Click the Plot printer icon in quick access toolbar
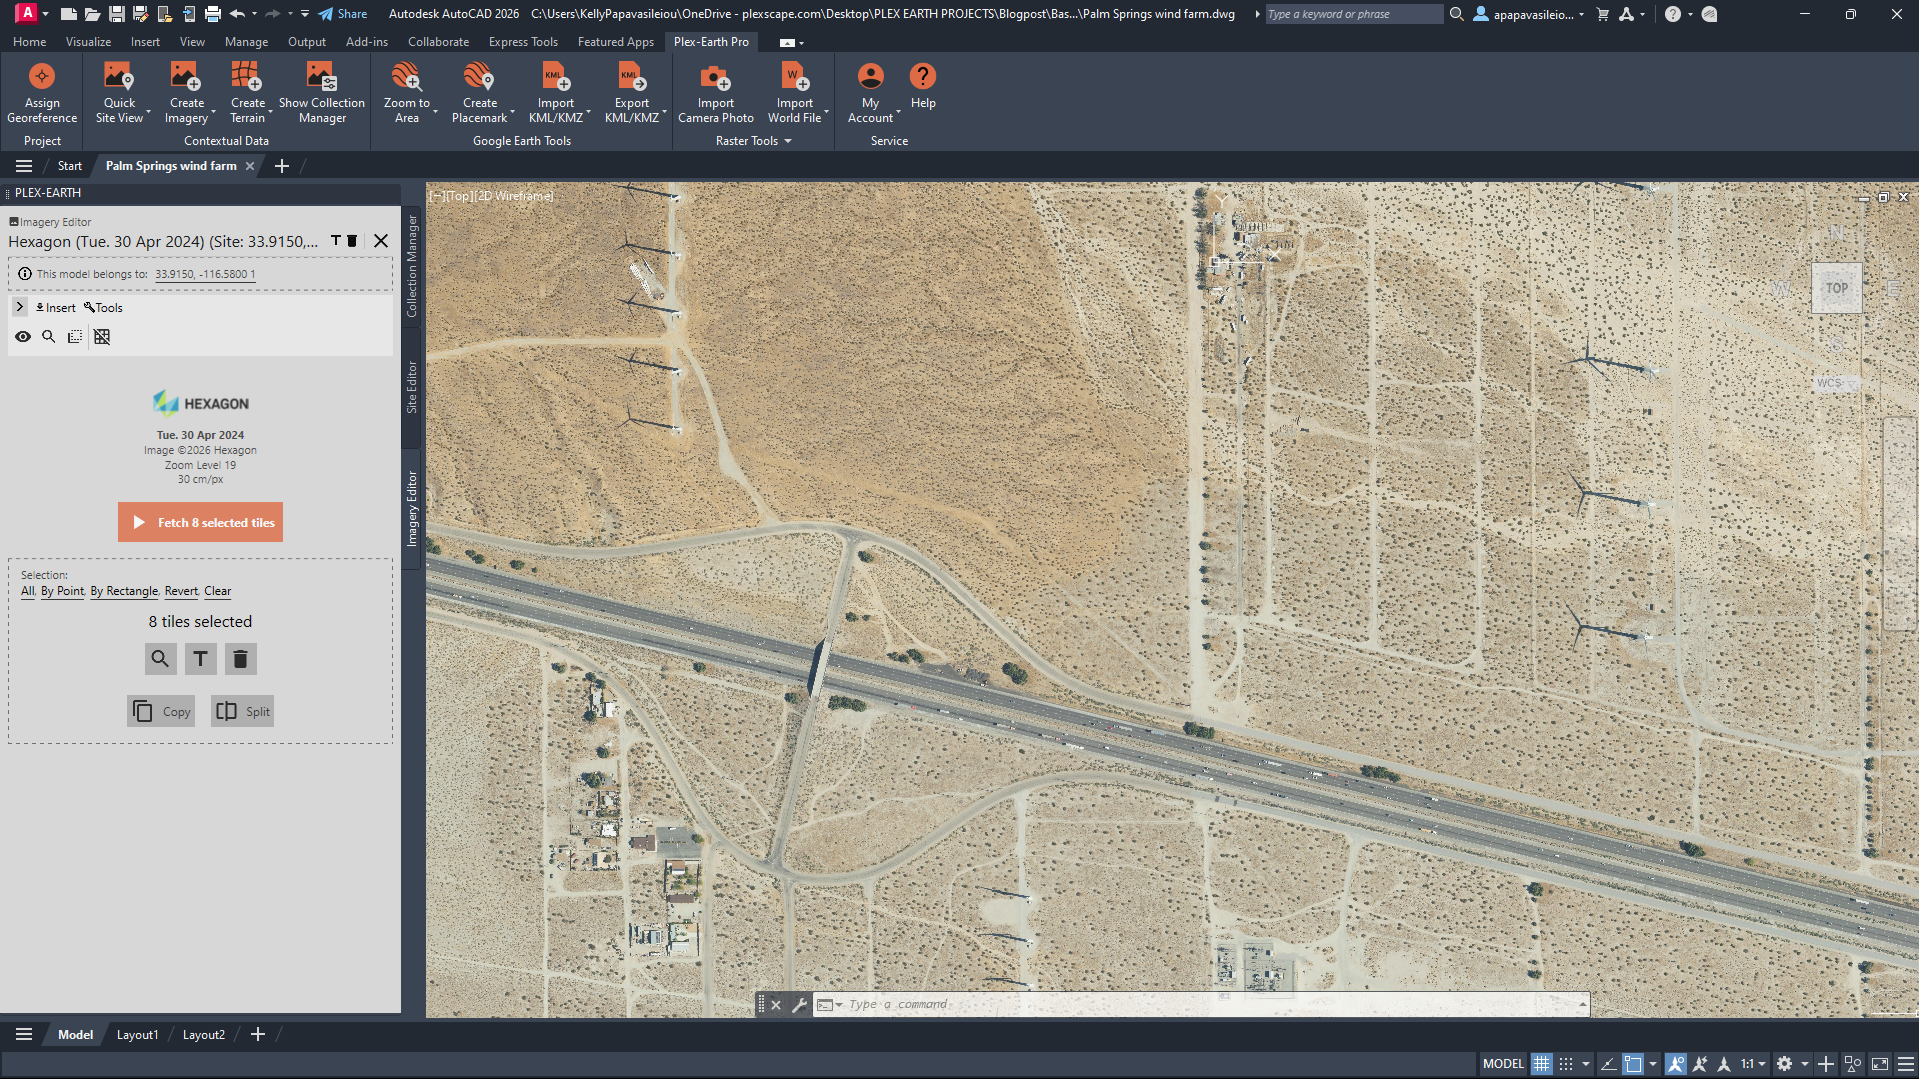This screenshot has width=1919, height=1079. pyautogui.click(x=212, y=14)
